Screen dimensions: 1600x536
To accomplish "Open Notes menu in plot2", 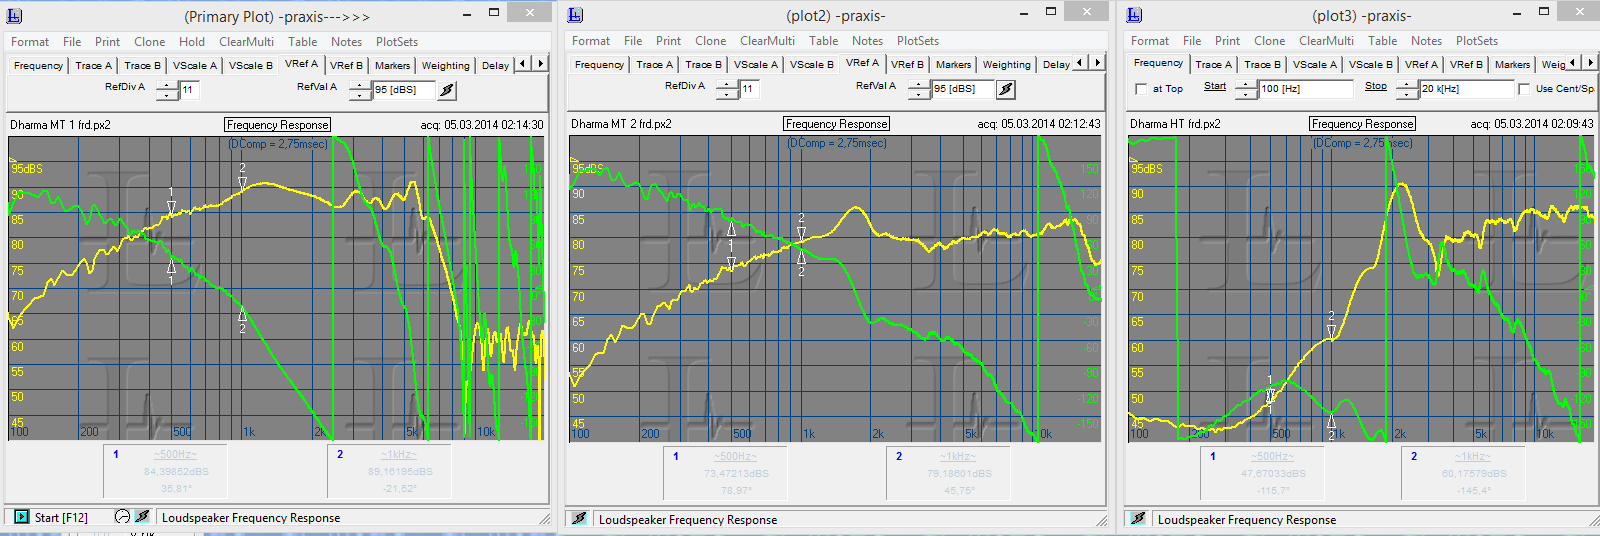I will 867,41.
